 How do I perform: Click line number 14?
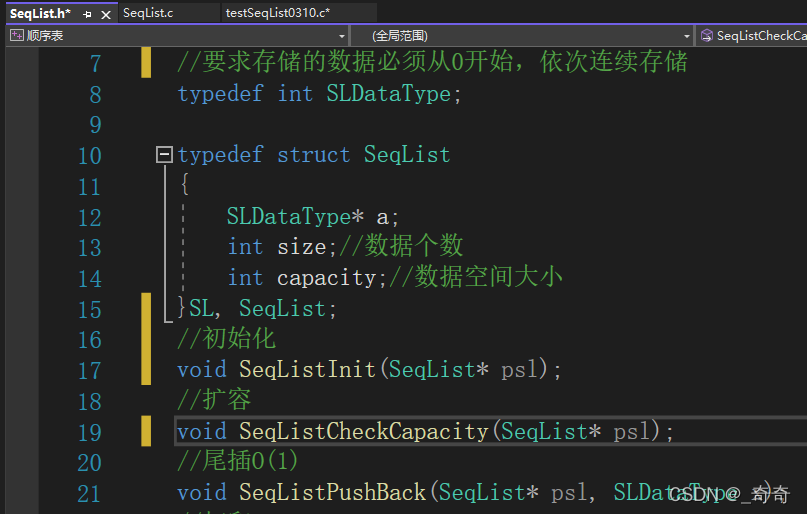pos(90,279)
